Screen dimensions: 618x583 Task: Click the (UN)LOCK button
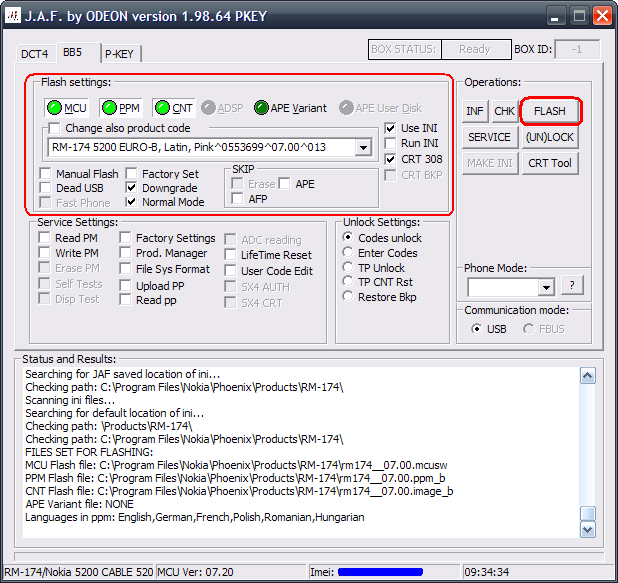point(550,137)
